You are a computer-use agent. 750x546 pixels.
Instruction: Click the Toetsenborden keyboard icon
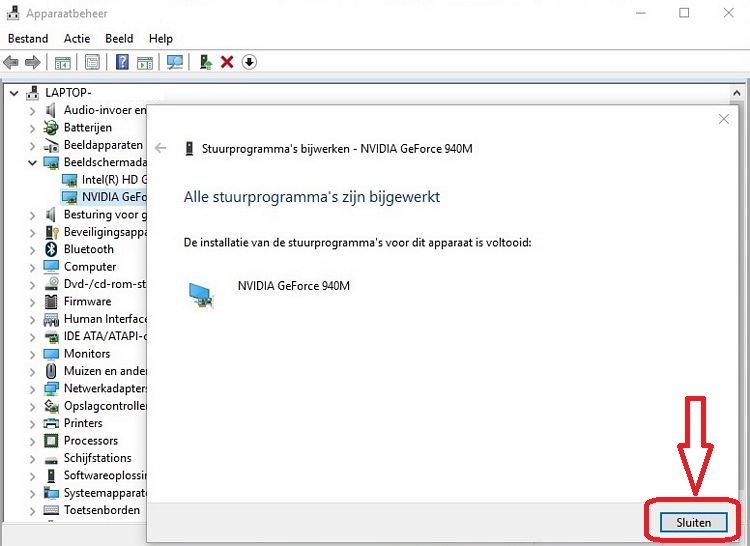[51, 510]
